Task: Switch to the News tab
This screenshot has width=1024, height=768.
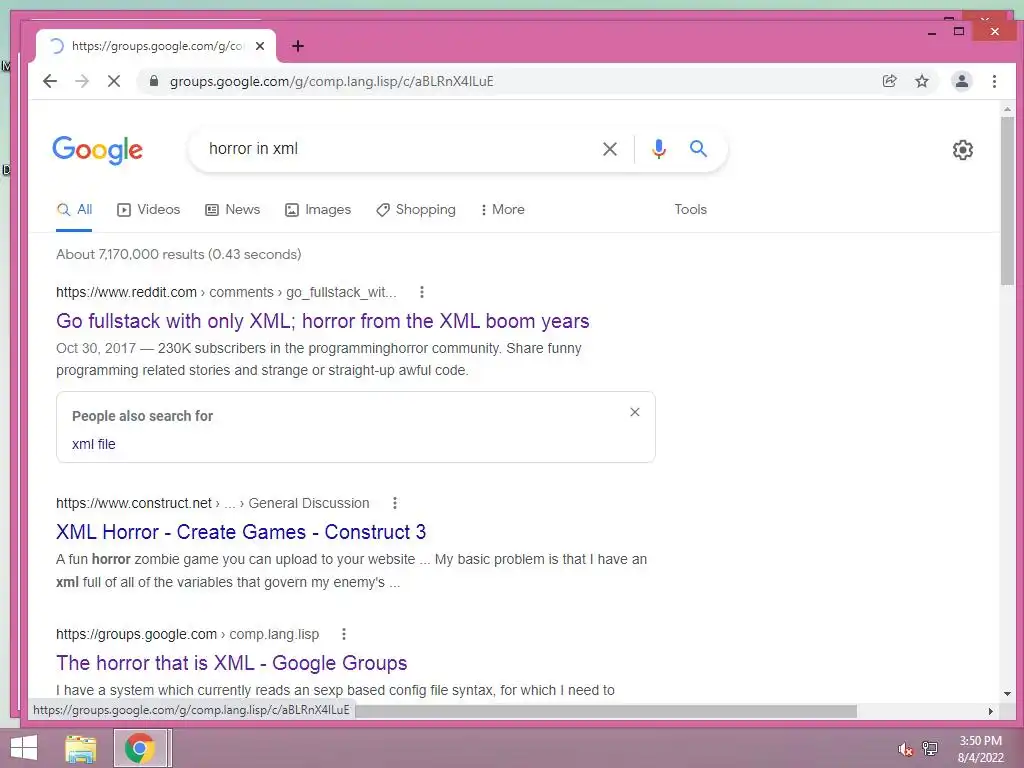Action: pos(232,210)
